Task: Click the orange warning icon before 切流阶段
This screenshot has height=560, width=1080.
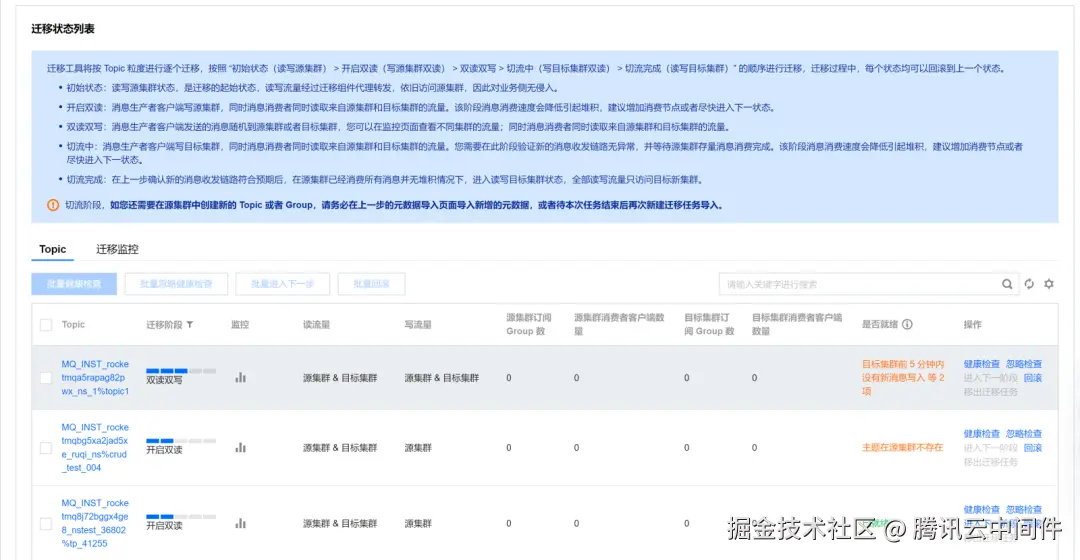Action: 53,205
